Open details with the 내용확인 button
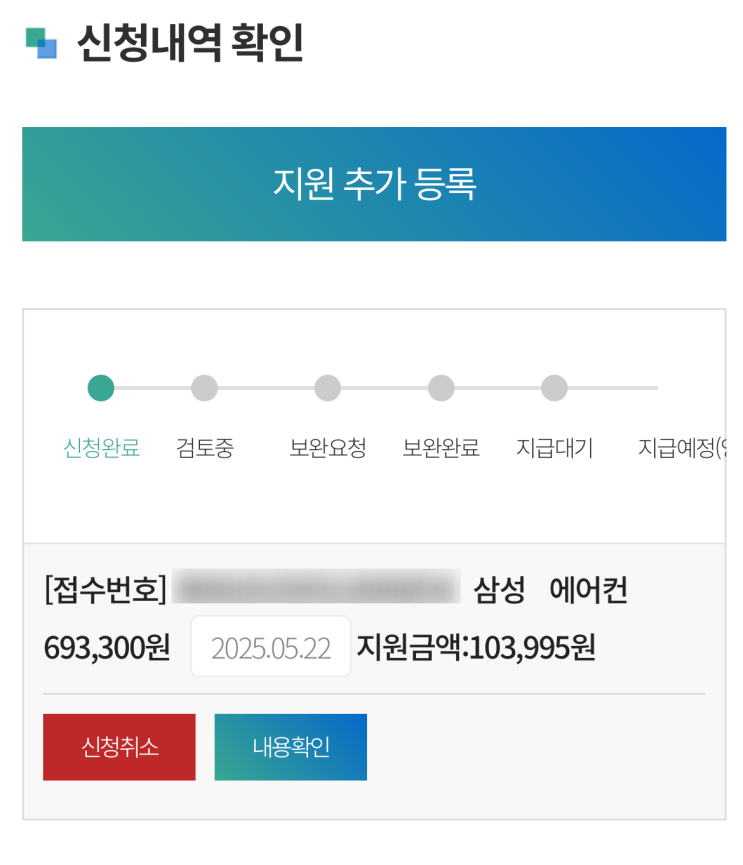743x865 pixels. click(x=291, y=747)
